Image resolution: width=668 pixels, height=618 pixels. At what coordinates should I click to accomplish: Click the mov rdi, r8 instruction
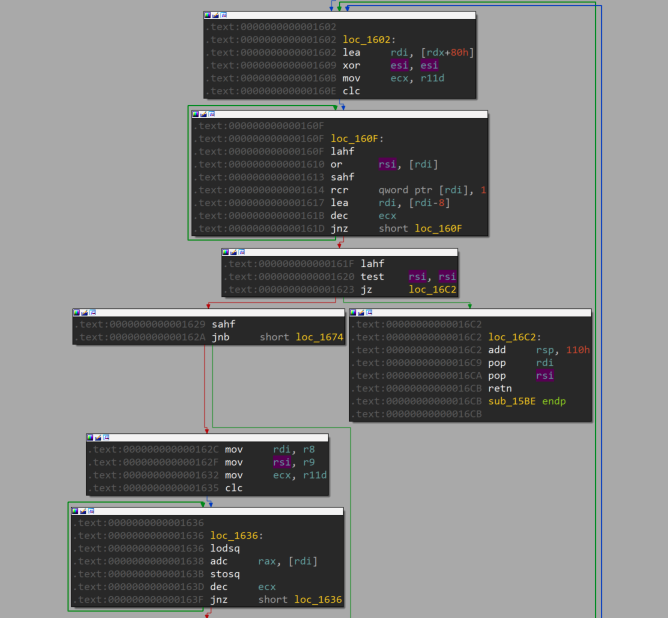[270, 449]
